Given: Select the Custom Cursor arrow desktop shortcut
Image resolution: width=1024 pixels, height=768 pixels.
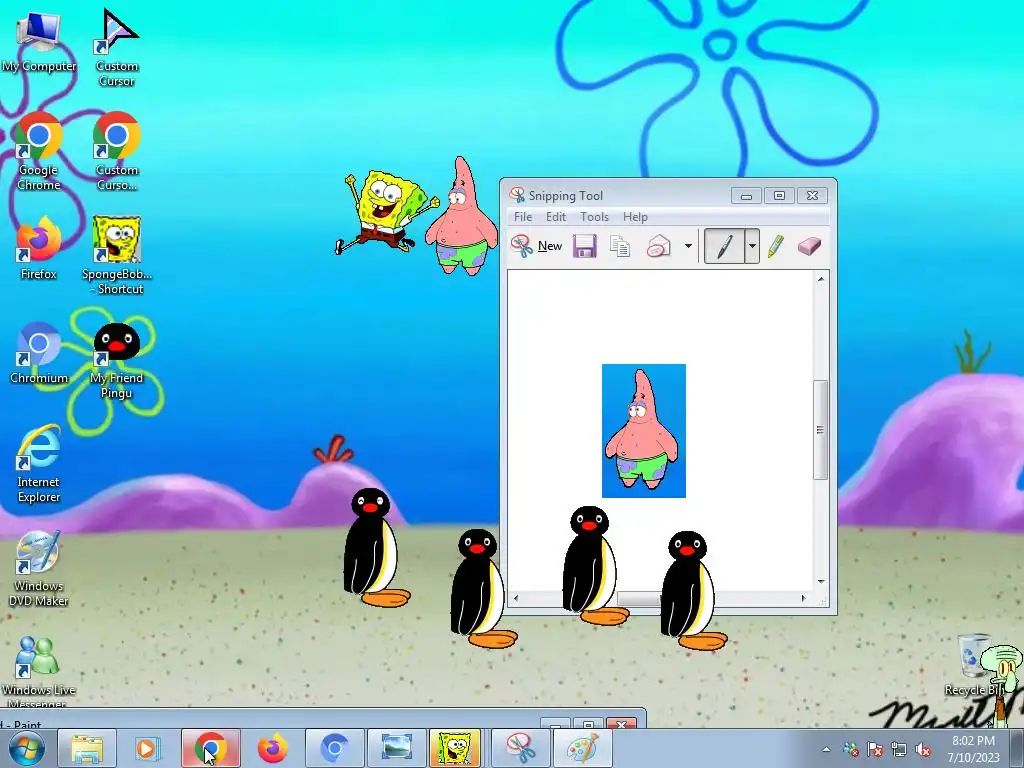Looking at the screenshot, I should (x=117, y=48).
